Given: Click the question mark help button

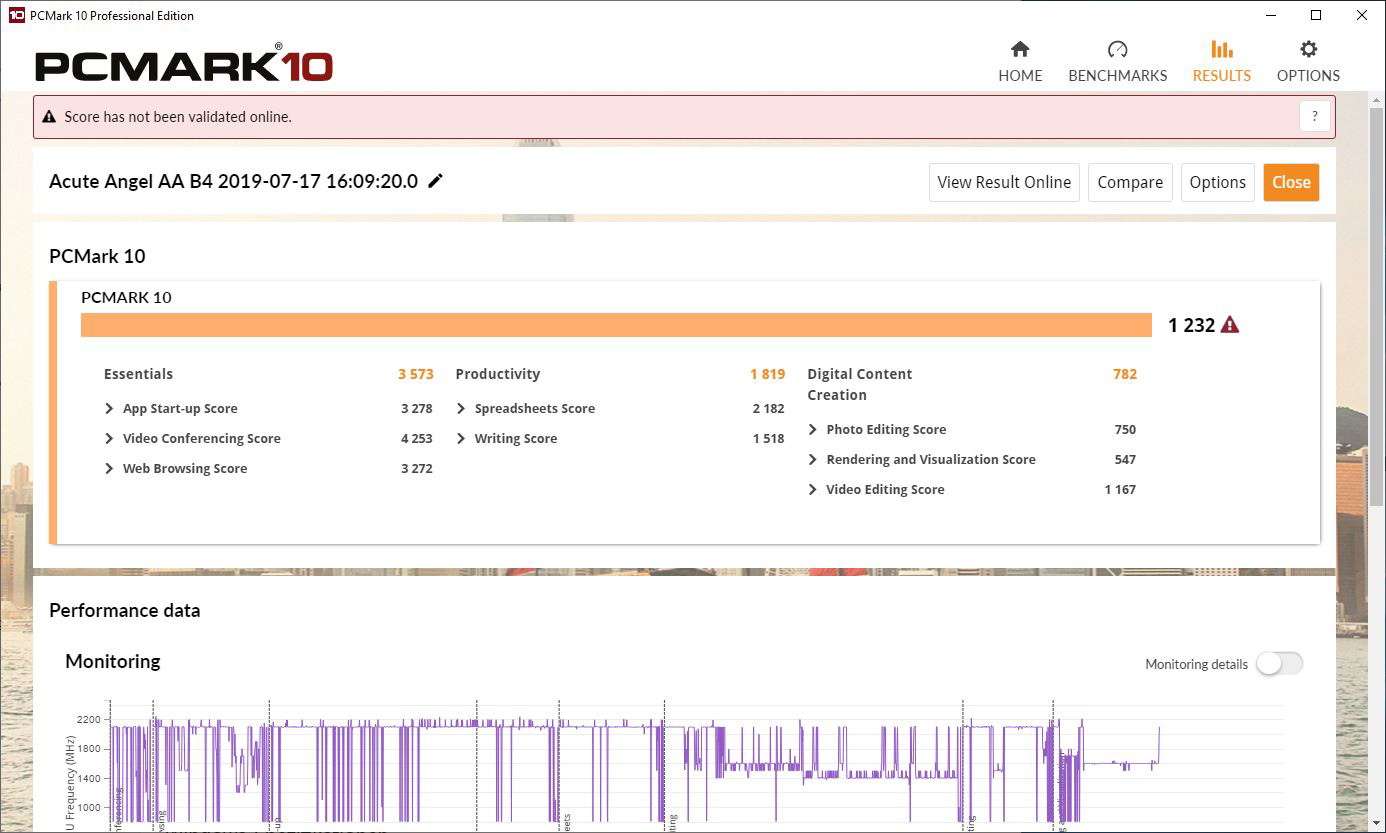Looking at the screenshot, I should [1315, 116].
